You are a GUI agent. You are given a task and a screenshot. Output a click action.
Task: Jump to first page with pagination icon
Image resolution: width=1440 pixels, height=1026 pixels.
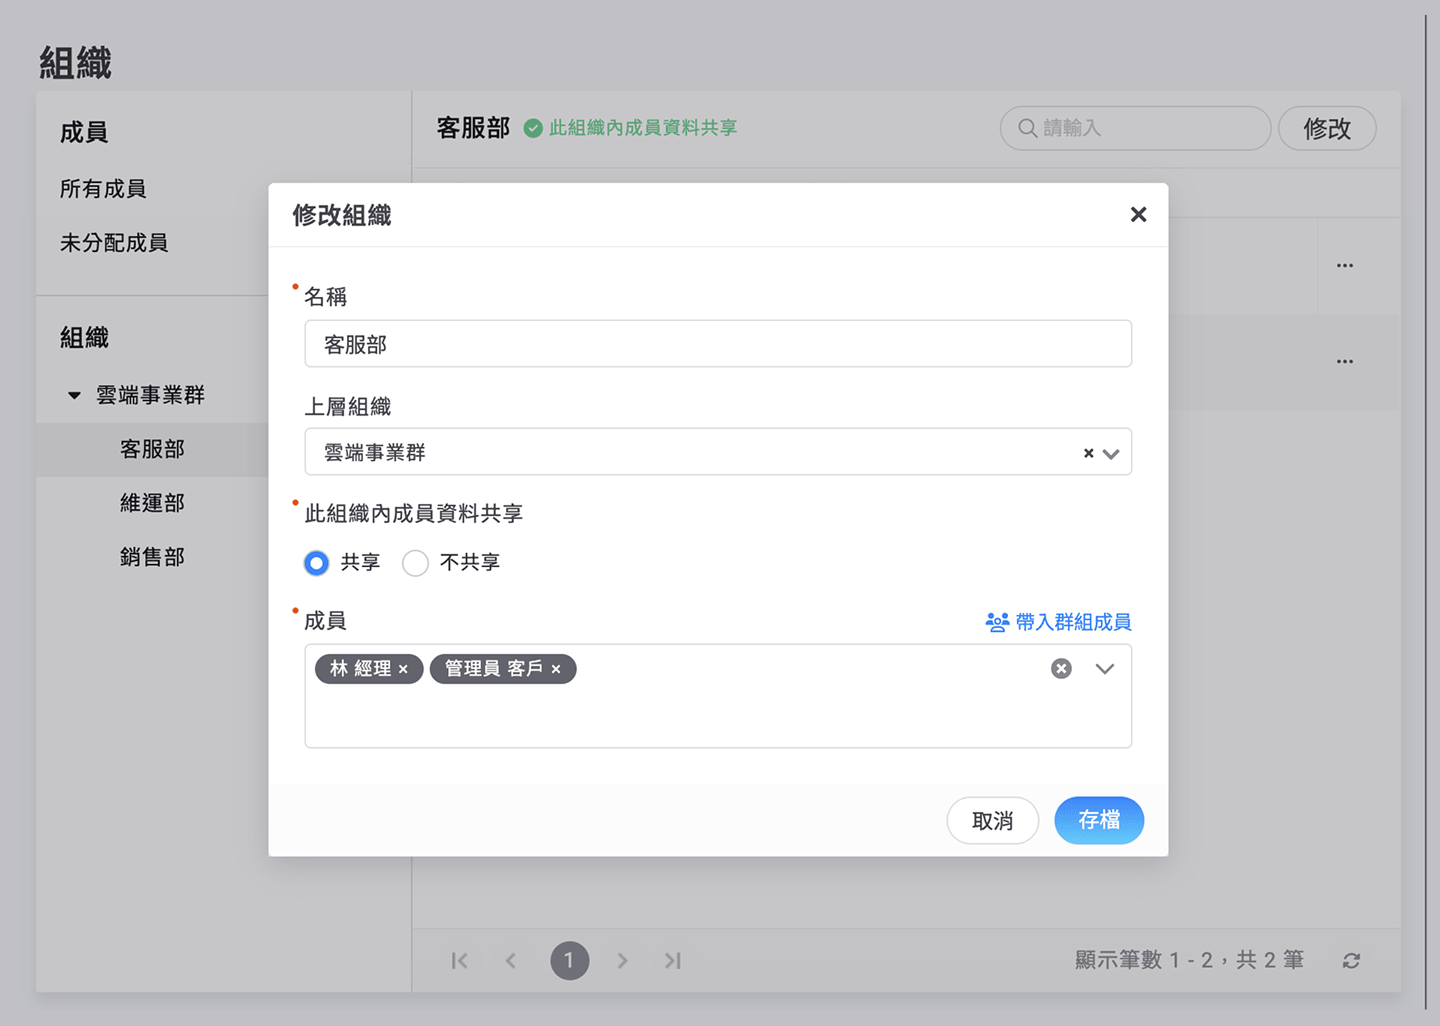click(459, 960)
